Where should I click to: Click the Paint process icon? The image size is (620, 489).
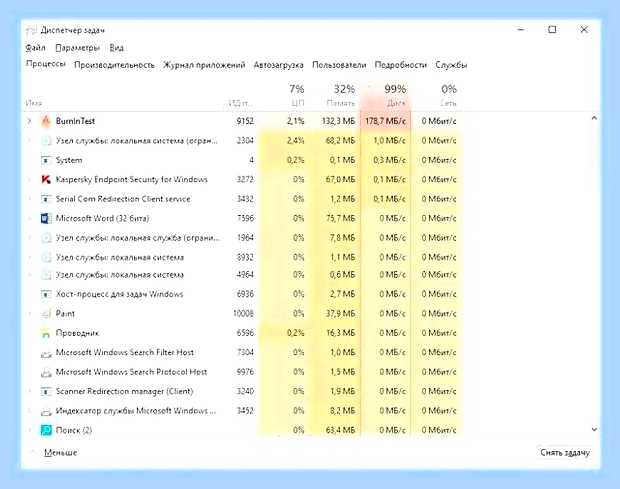pos(46,314)
